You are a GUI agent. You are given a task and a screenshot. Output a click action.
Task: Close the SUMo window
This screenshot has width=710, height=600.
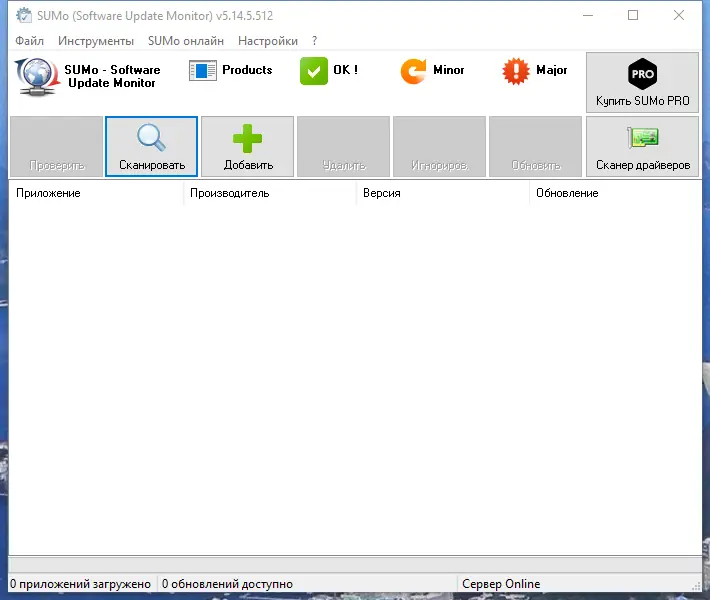(679, 15)
